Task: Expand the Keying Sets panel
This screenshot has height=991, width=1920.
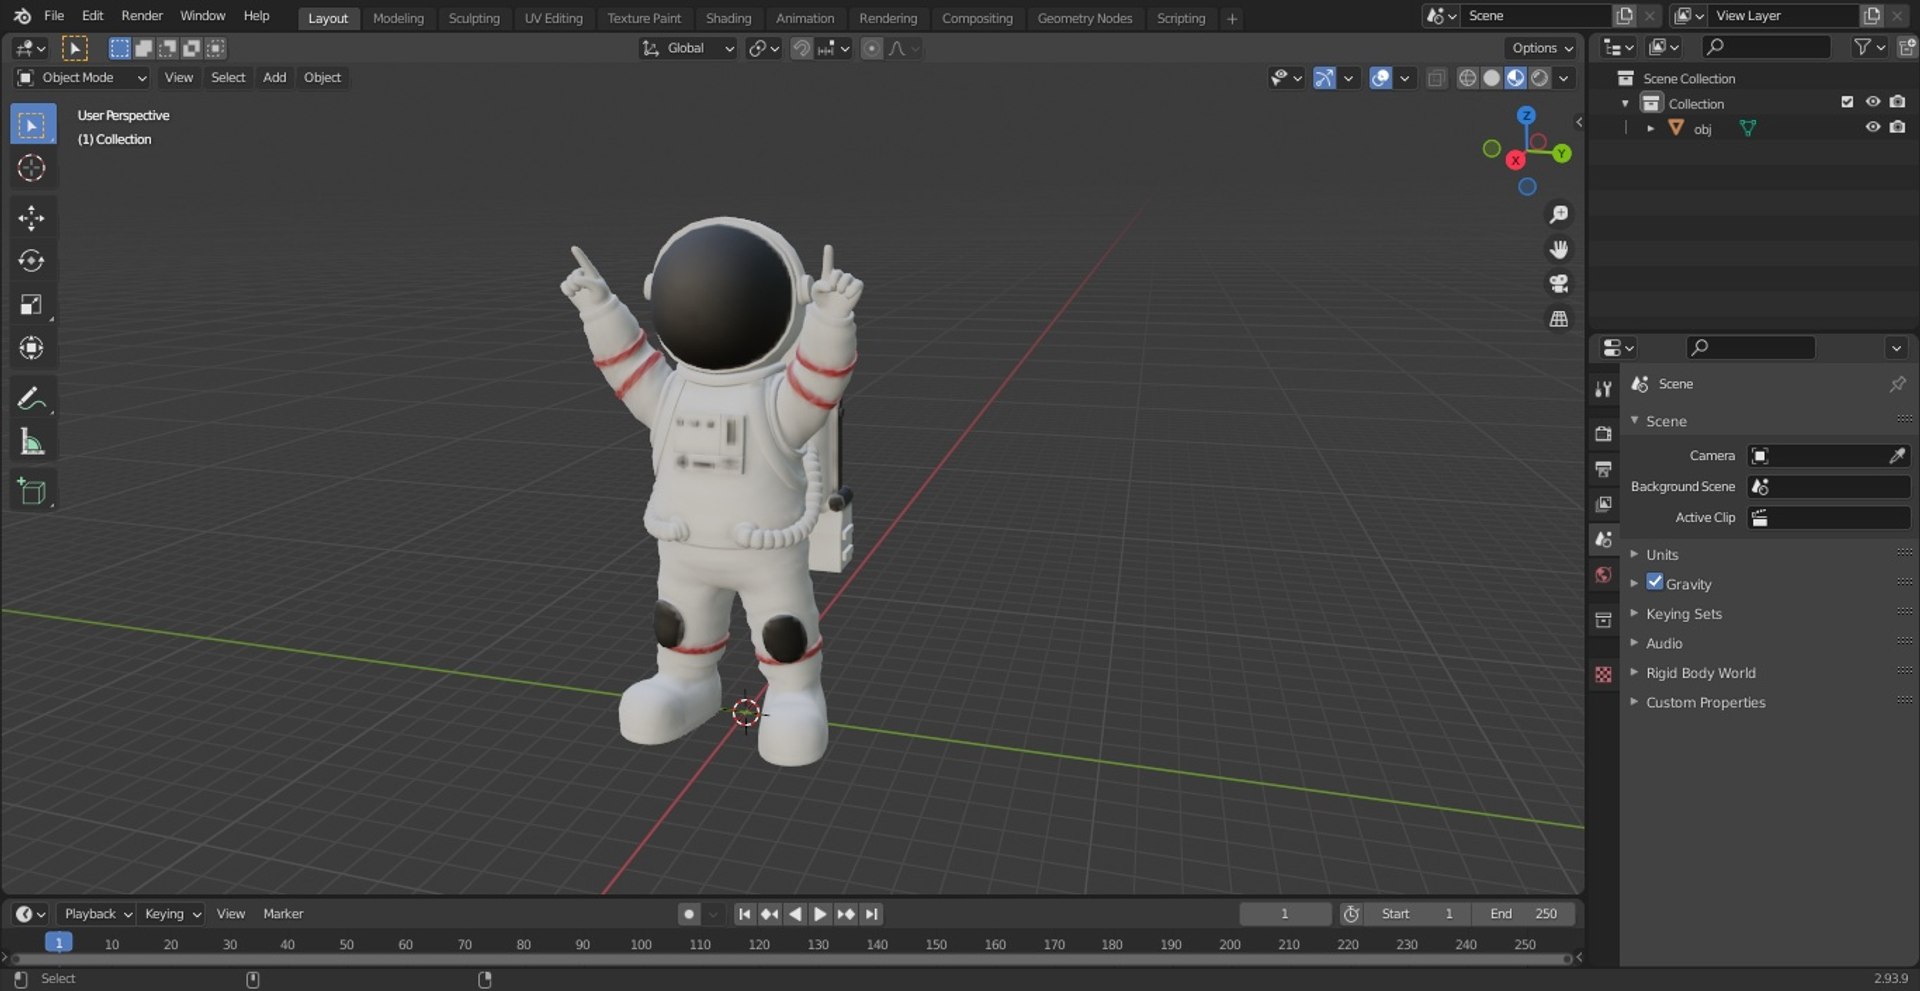Action: 1683,614
